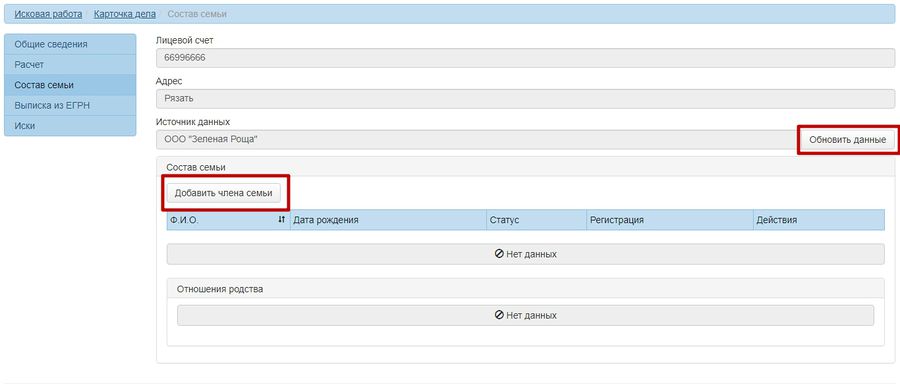Select the Состав семьи breadcrumb item
The width and height of the screenshot is (900, 391).
tap(197, 14)
